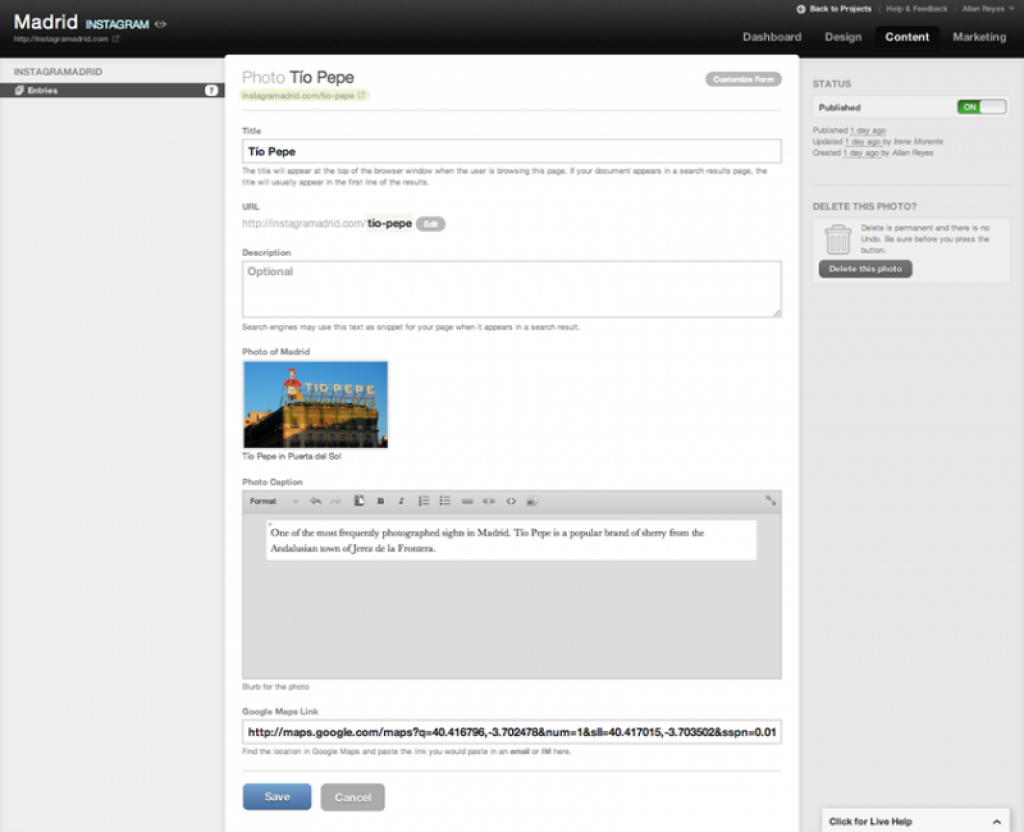Click the Google Maps Link field

click(x=511, y=732)
